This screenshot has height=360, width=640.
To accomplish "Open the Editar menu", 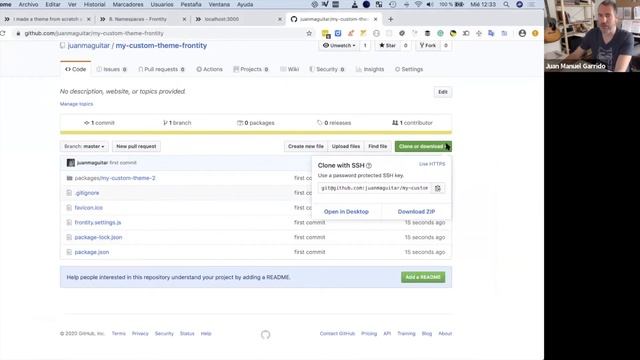I will [x=53, y=4].
